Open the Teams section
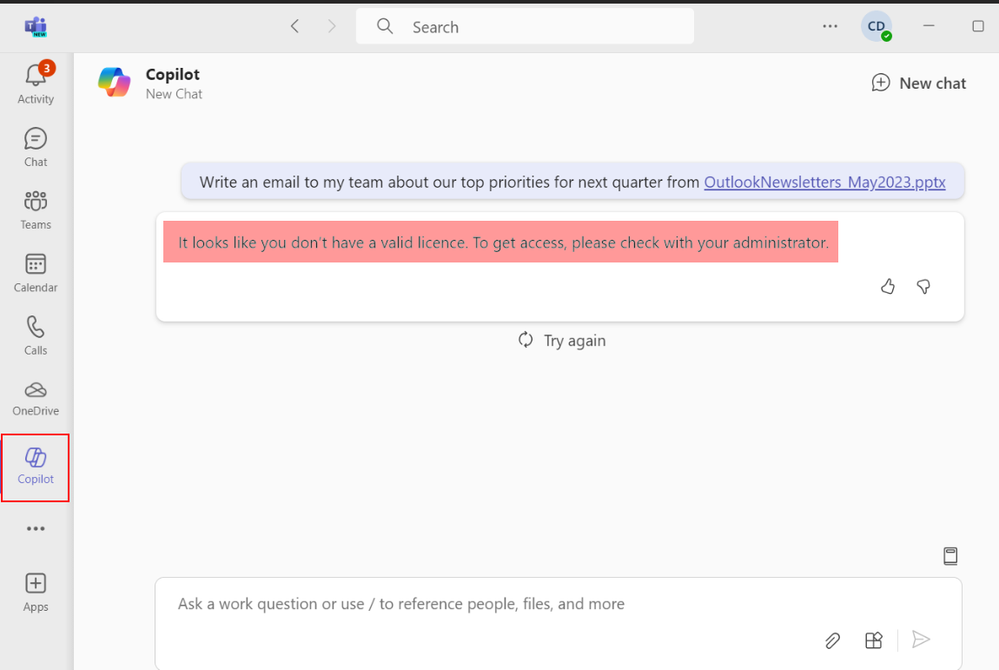 [36, 210]
